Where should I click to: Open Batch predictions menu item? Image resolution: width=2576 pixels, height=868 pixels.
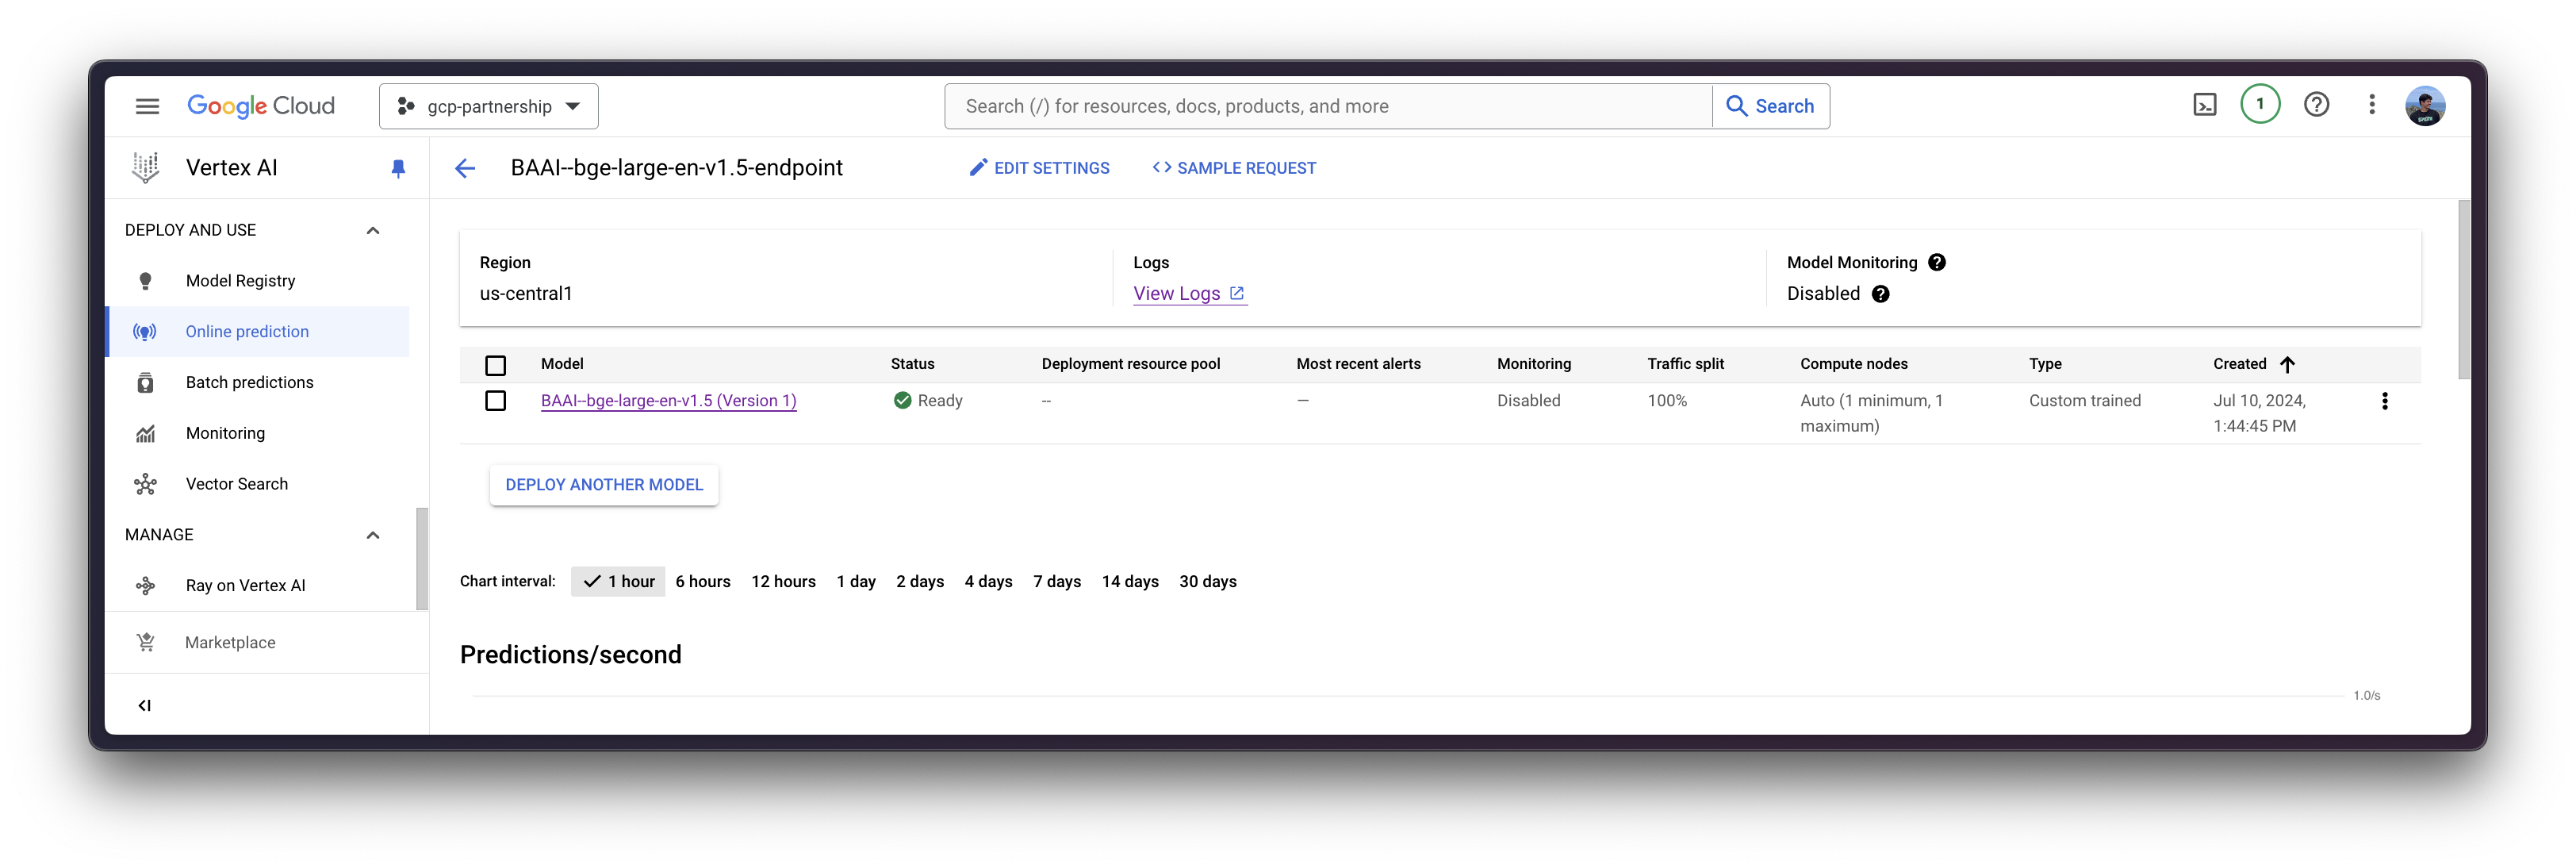[x=248, y=382]
